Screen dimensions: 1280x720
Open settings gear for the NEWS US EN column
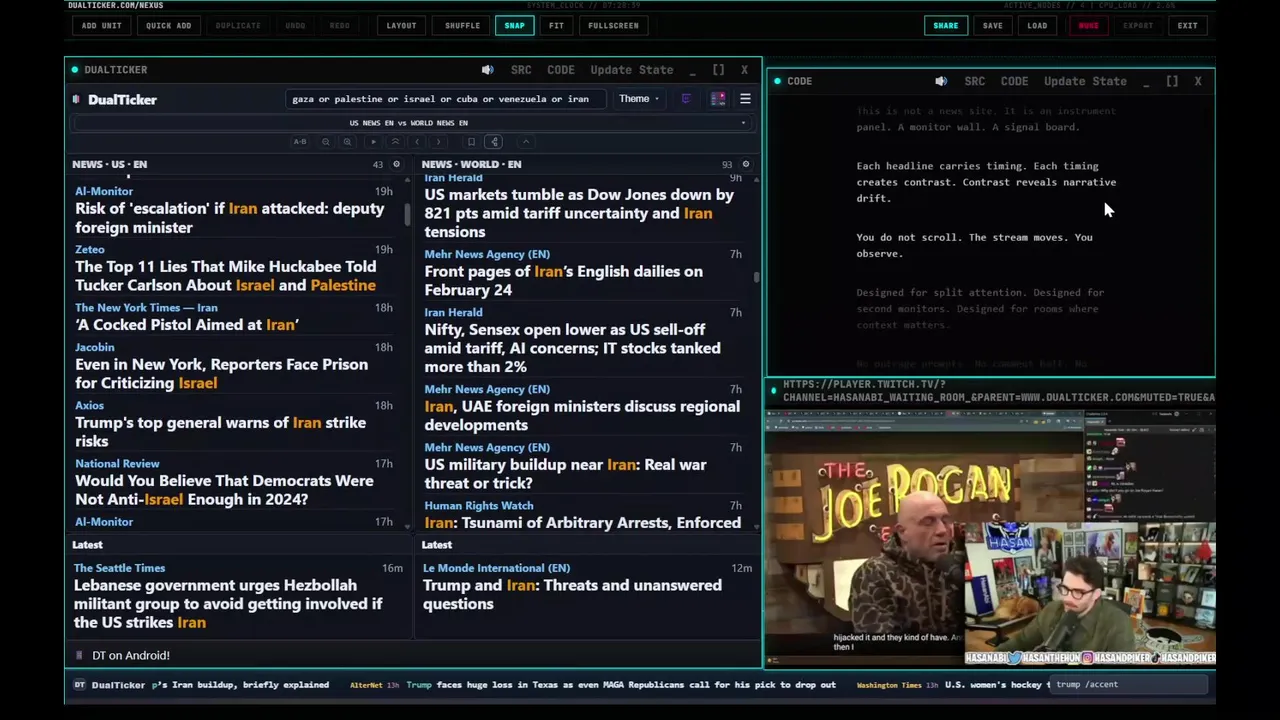pos(396,164)
